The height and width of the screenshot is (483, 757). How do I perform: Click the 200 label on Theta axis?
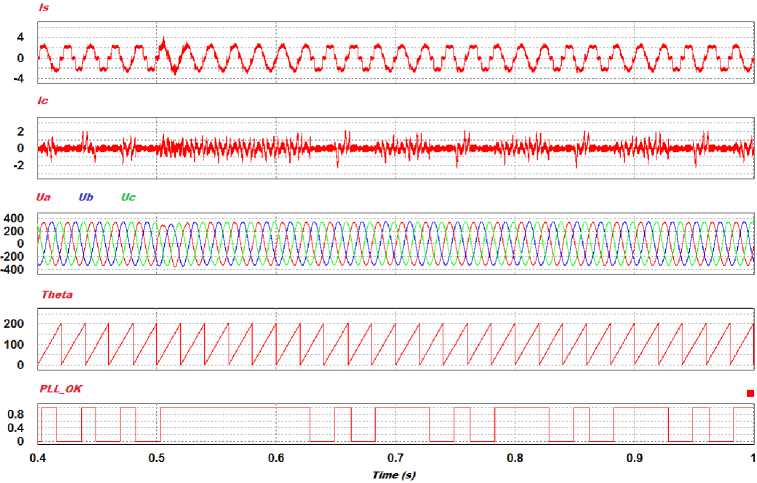[x=14, y=324]
